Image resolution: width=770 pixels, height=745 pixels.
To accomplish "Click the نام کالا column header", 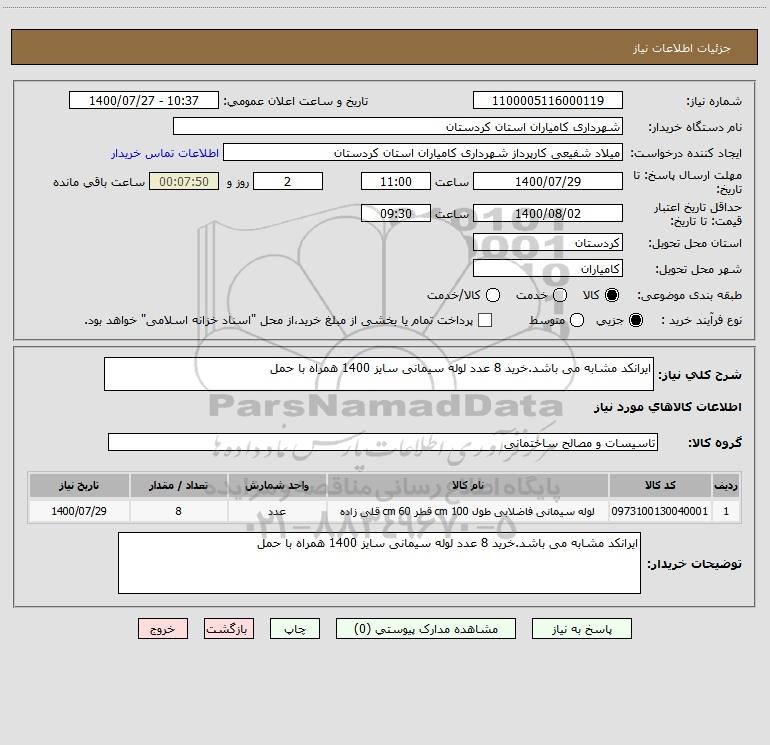I will click(468, 485).
